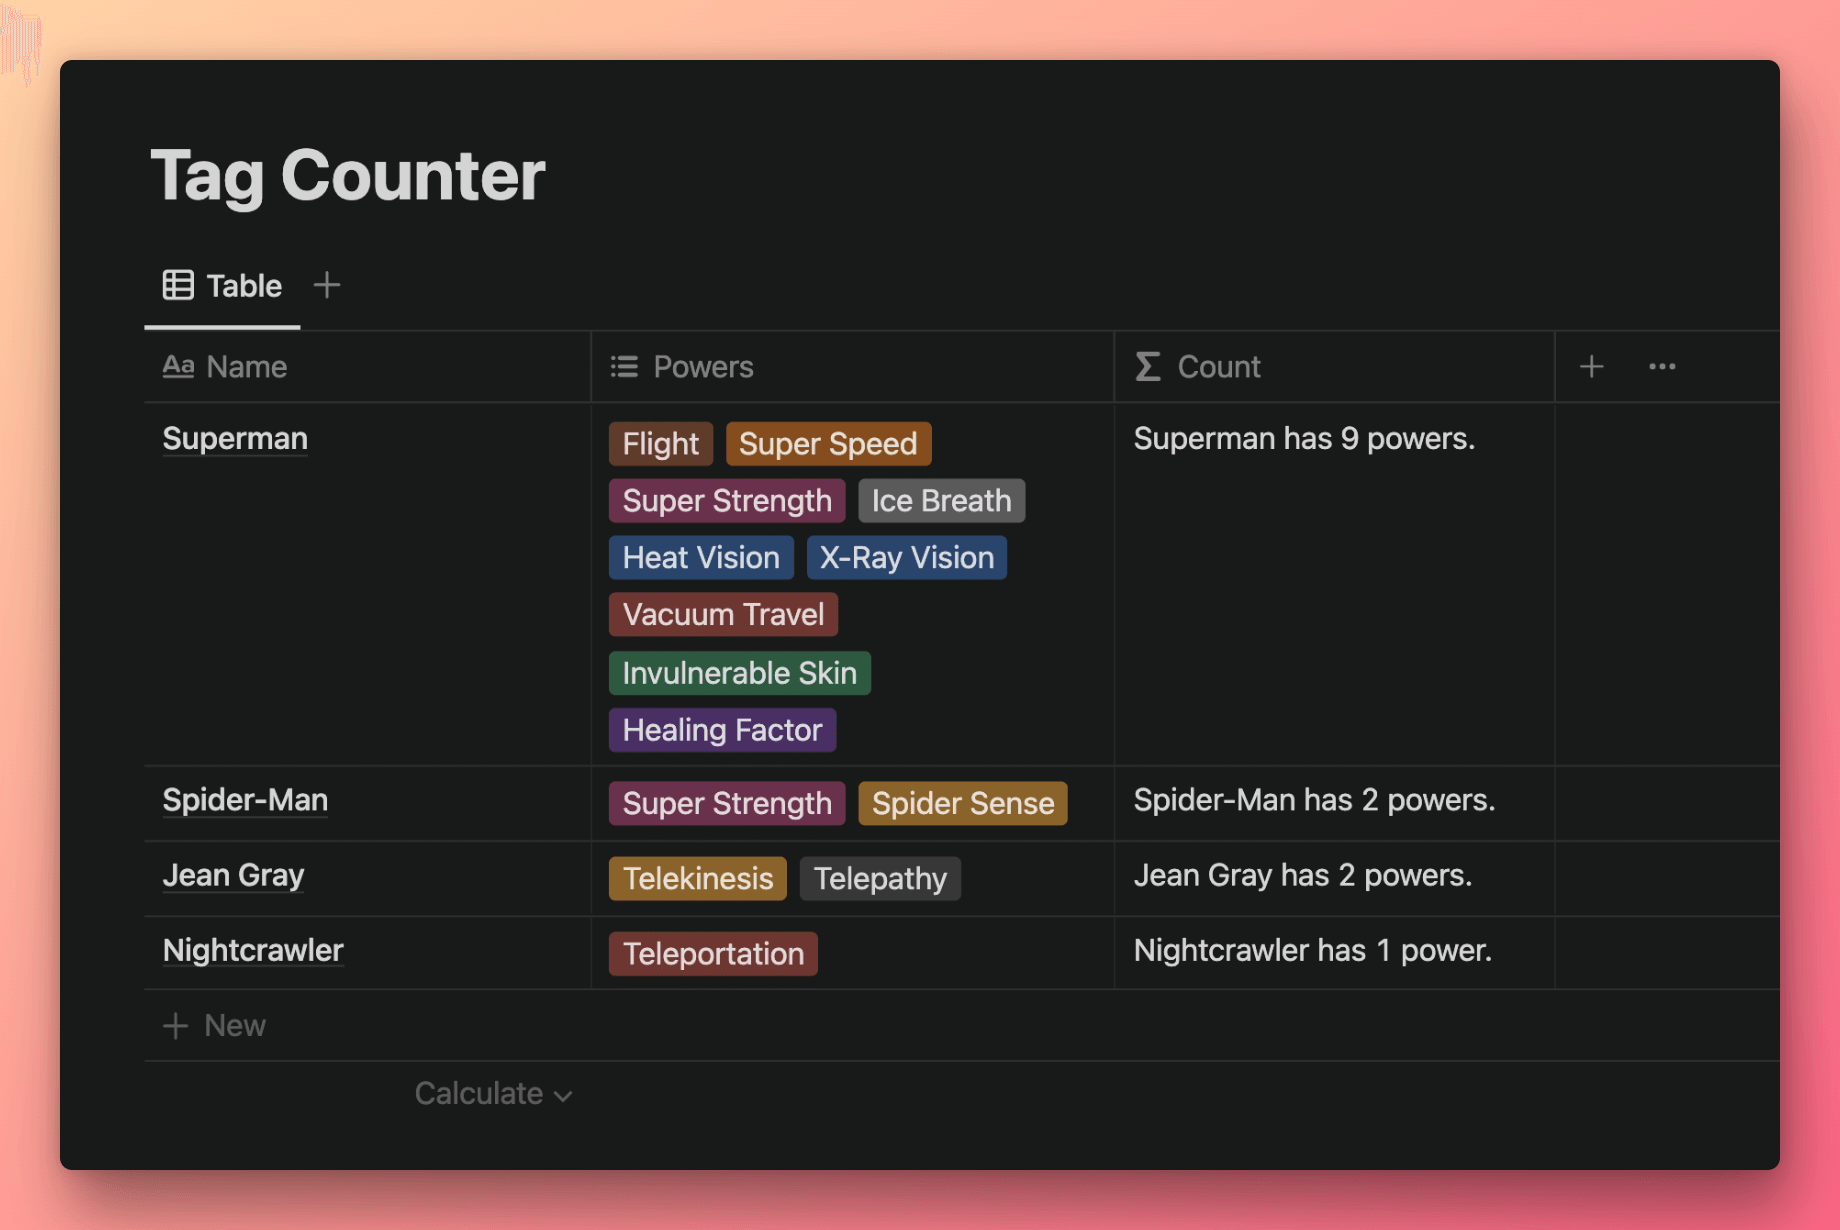Select the Super Speed tag
This screenshot has width=1840, height=1230.
[x=828, y=444]
